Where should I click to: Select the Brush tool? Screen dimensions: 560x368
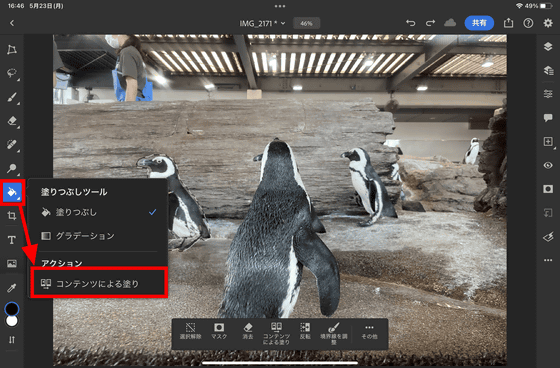pyautogui.click(x=12, y=97)
